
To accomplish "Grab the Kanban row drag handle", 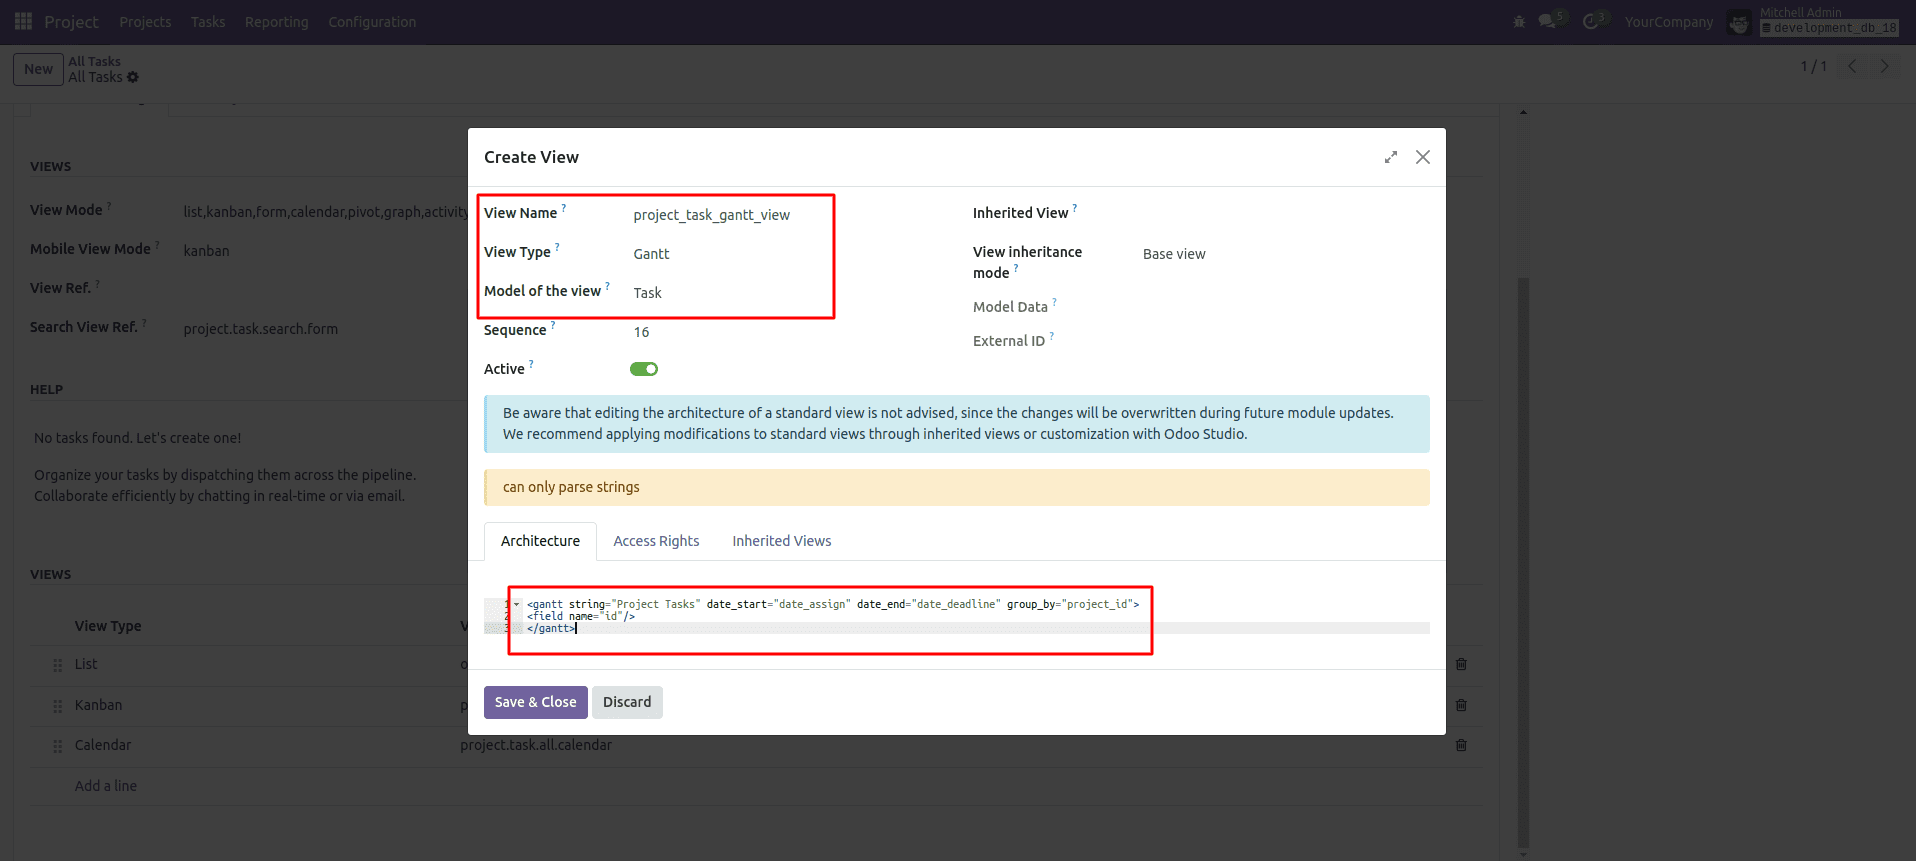I will 57,706.
